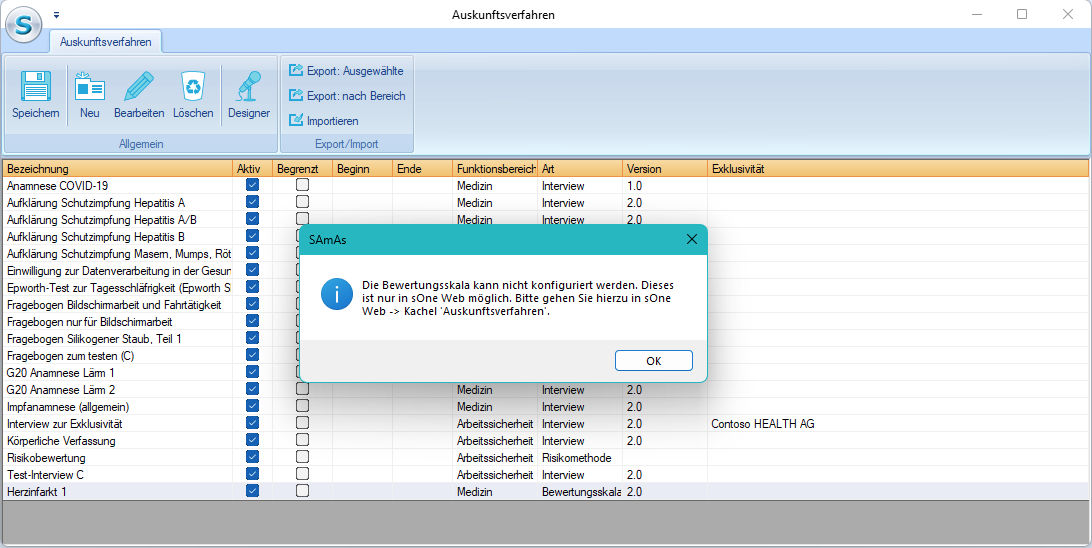Maximize the Auskunftsverfahren window
This screenshot has height=548, width=1092.
coord(1022,14)
